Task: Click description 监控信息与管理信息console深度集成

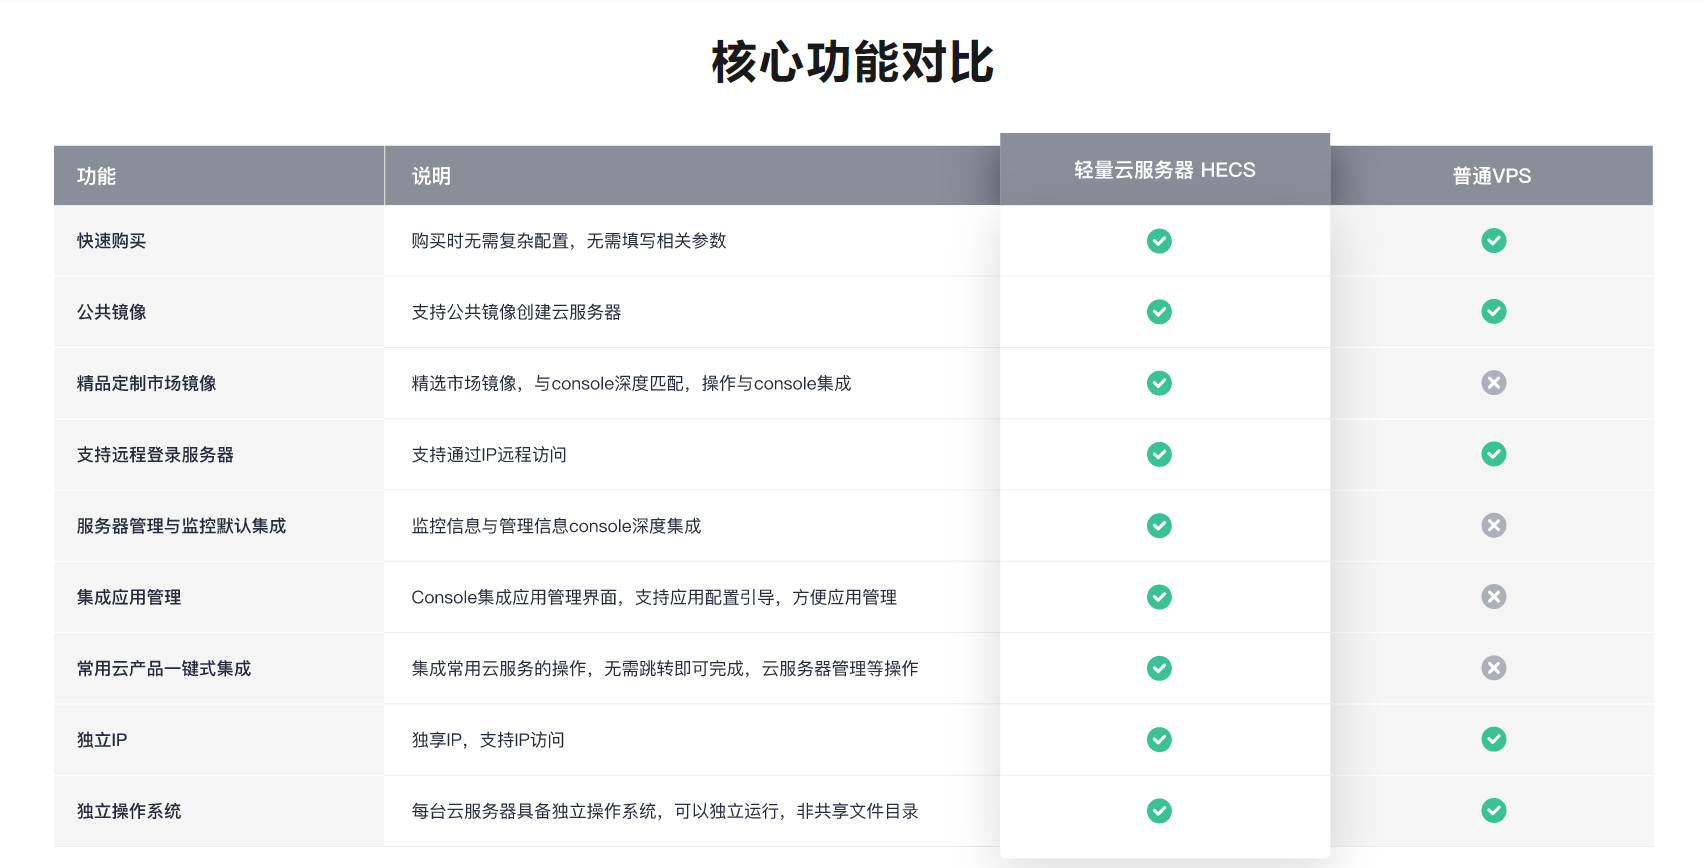Action: [556, 526]
